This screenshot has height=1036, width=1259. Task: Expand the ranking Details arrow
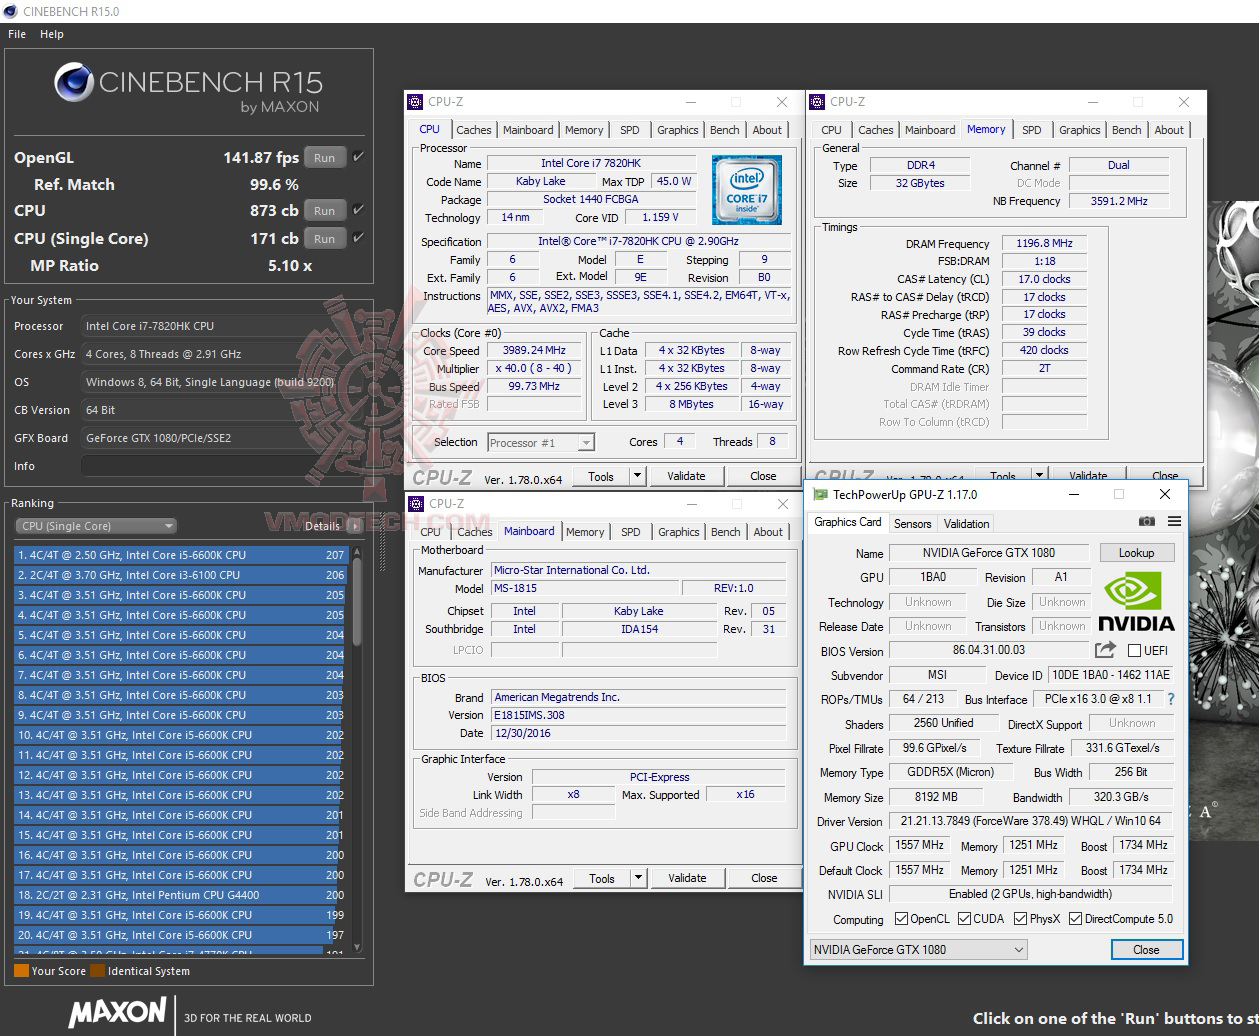[355, 526]
